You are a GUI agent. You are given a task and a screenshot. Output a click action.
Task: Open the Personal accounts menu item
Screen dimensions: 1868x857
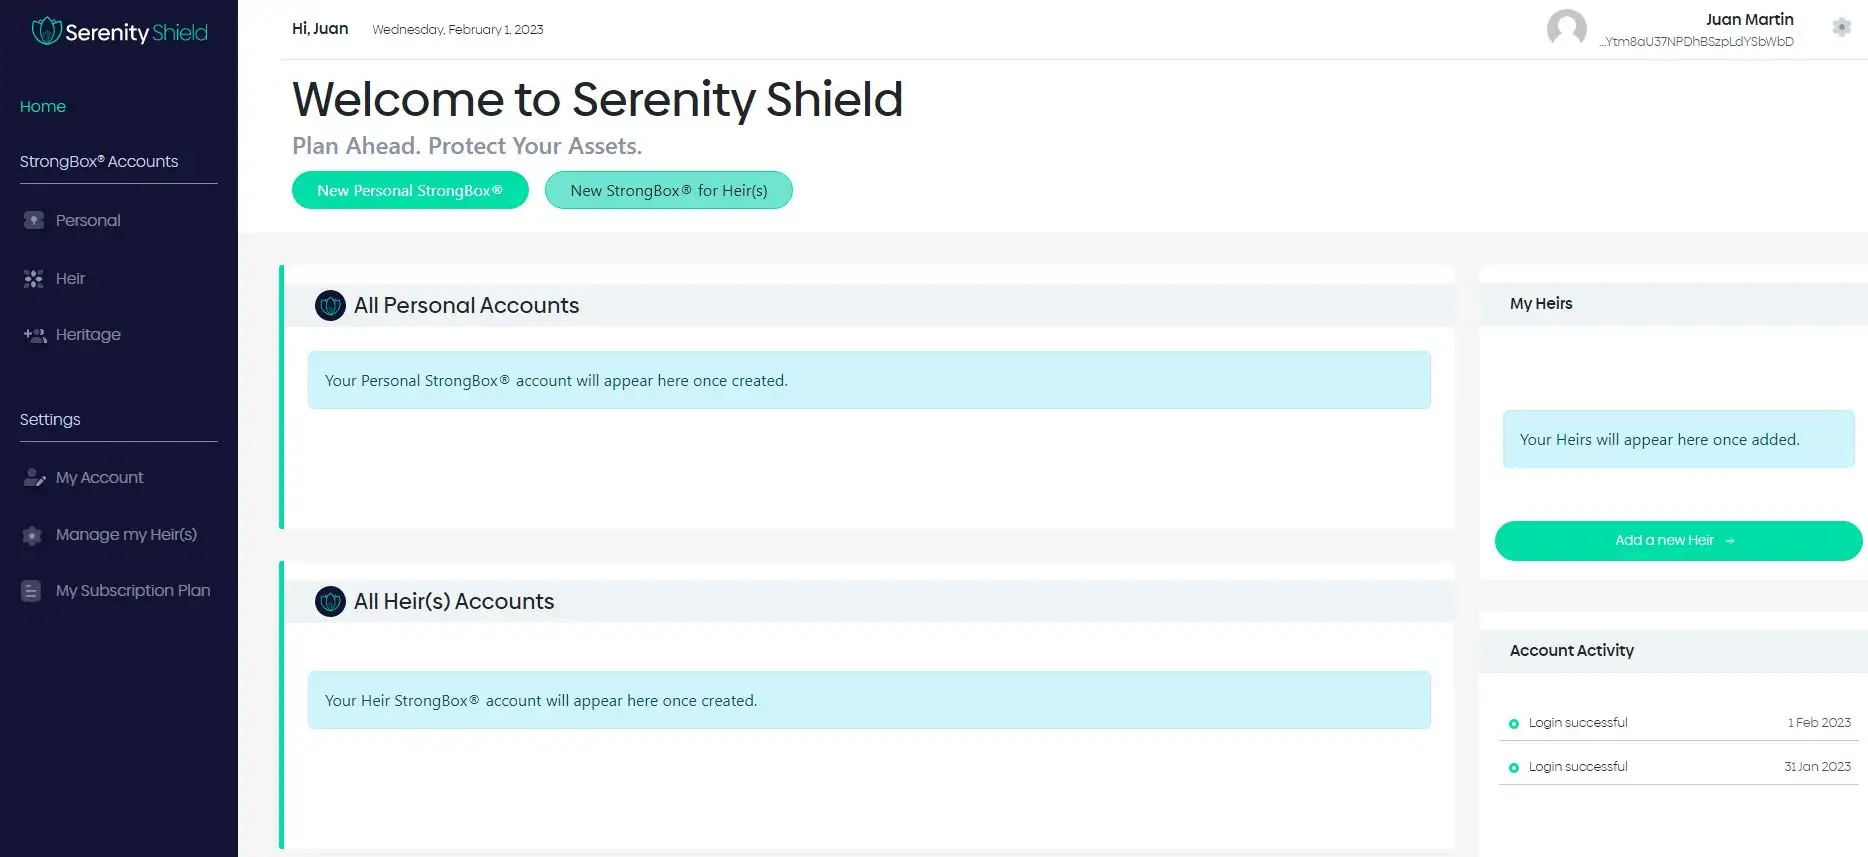pos(88,220)
